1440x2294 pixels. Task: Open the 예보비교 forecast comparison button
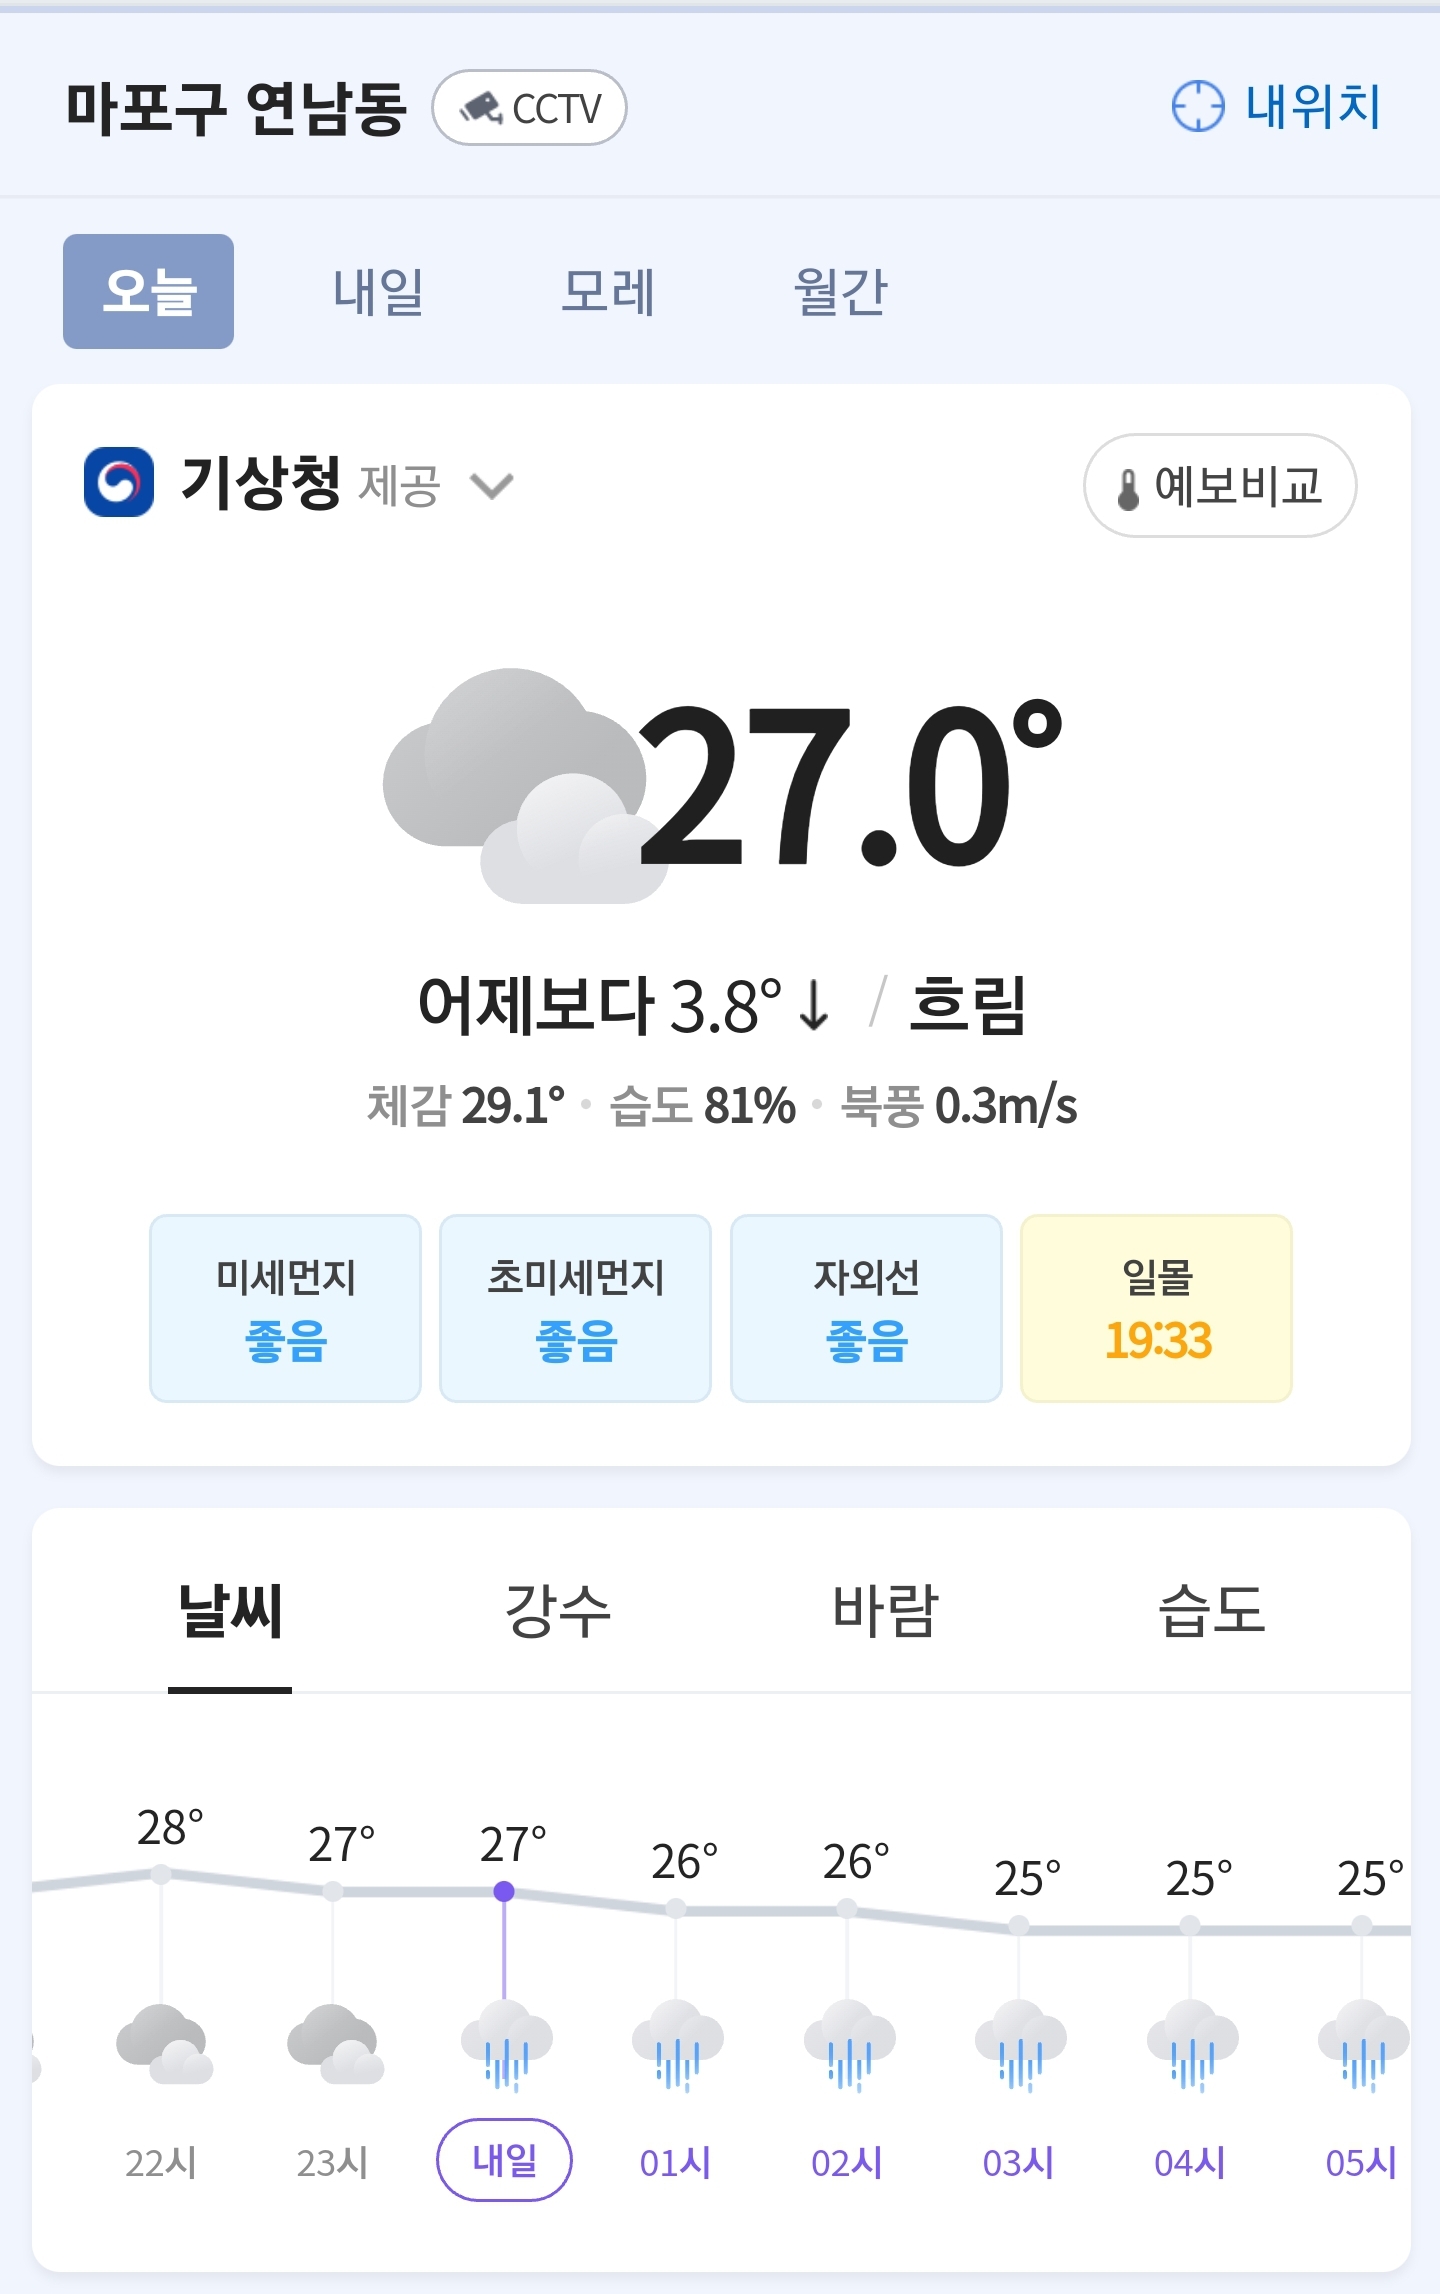(1220, 485)
